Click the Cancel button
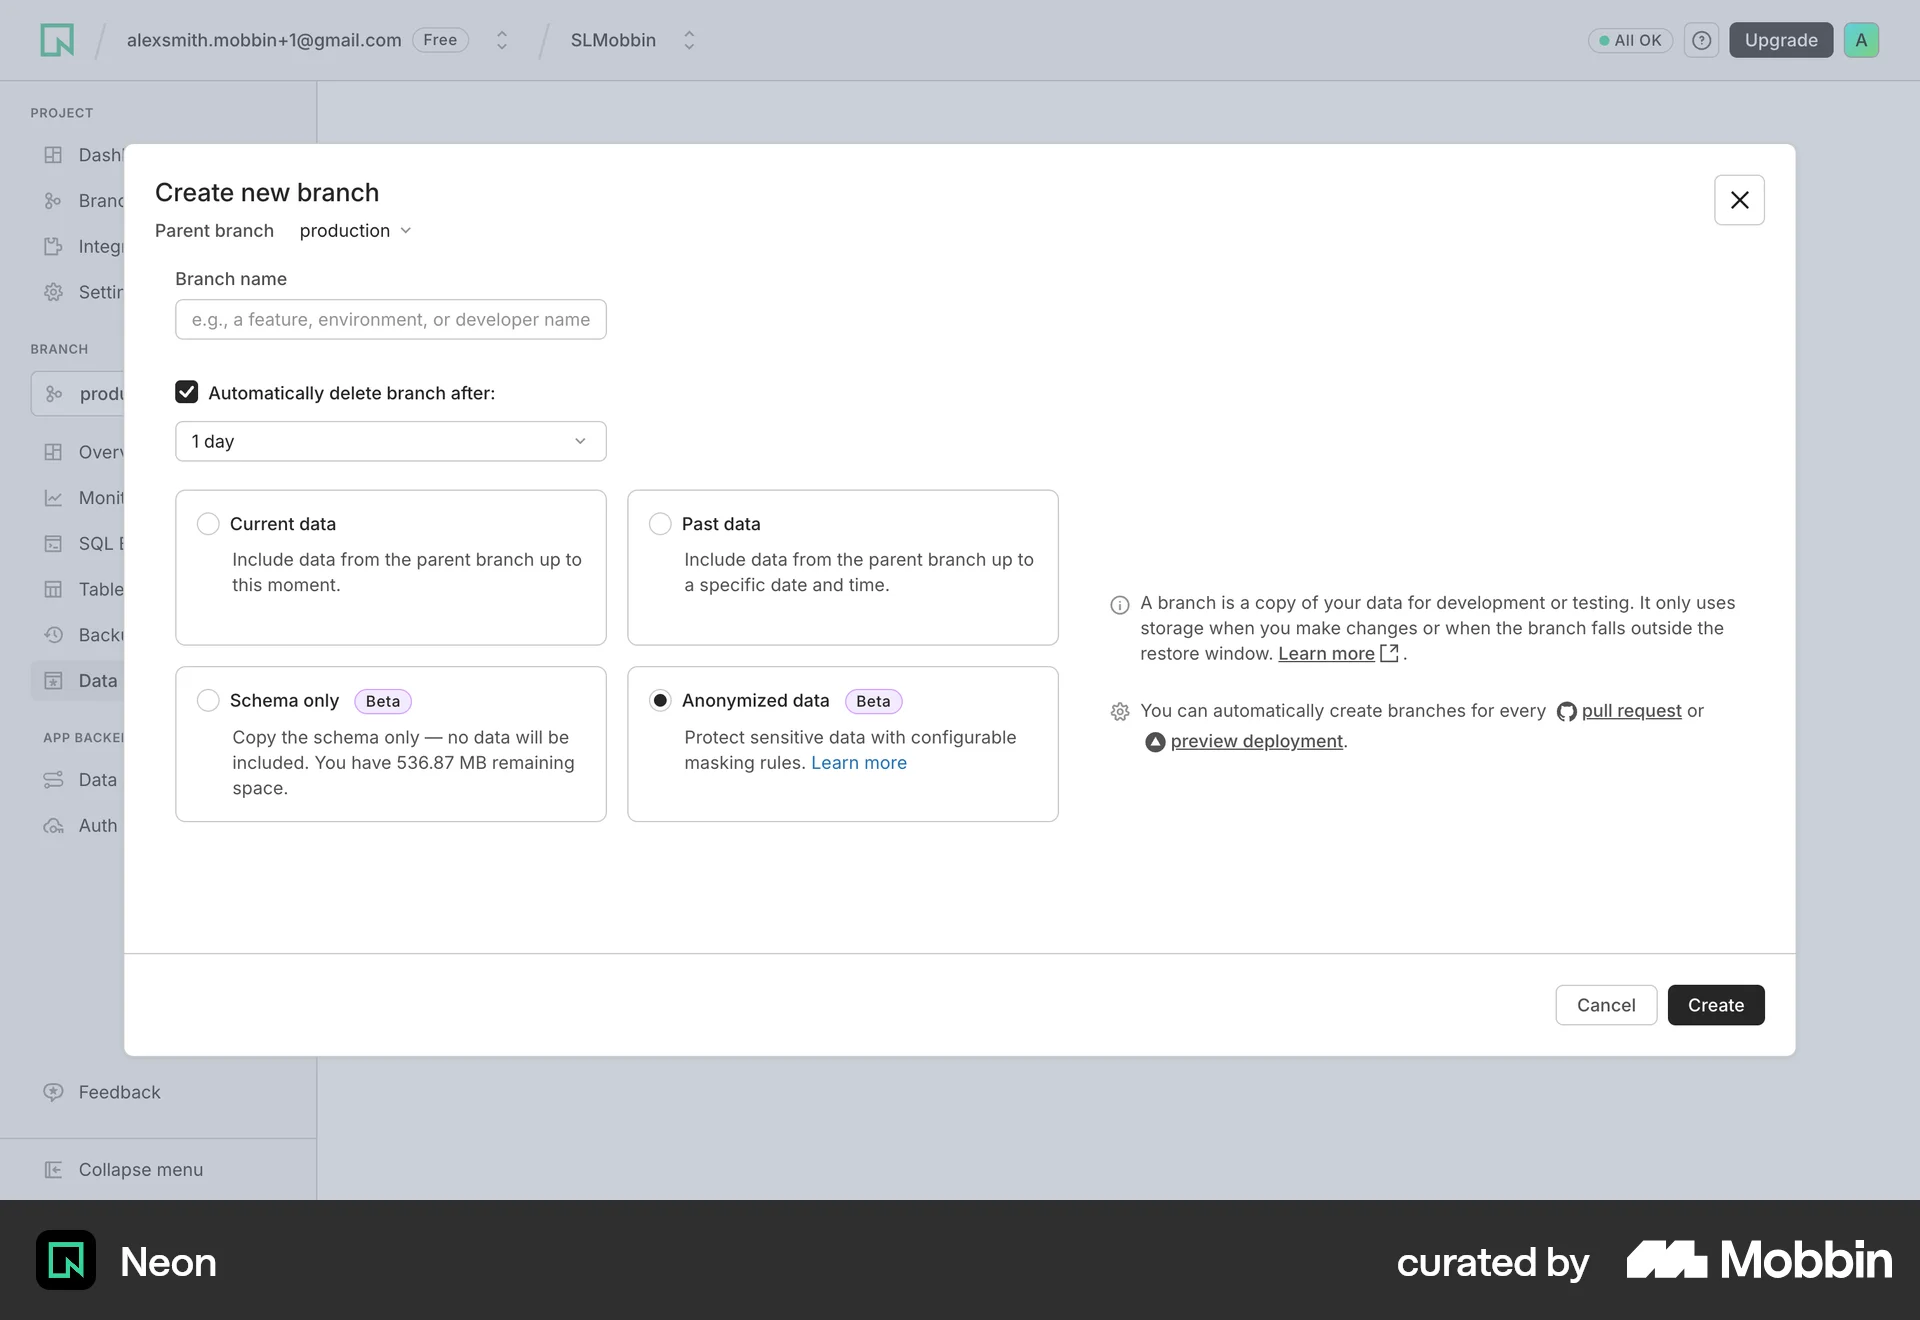 pos(1606,1005)
